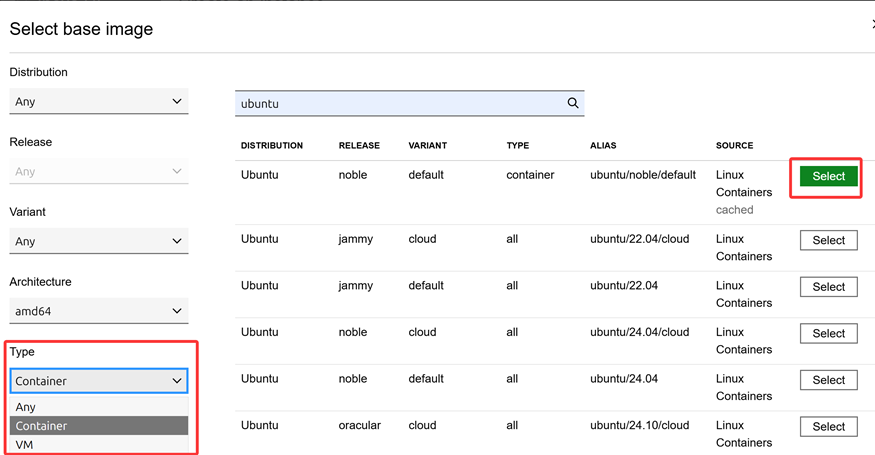The image size is (875, 455).
Task: Click the ubuntu/22.04/cloud alias text
Action: pos(640,239)
